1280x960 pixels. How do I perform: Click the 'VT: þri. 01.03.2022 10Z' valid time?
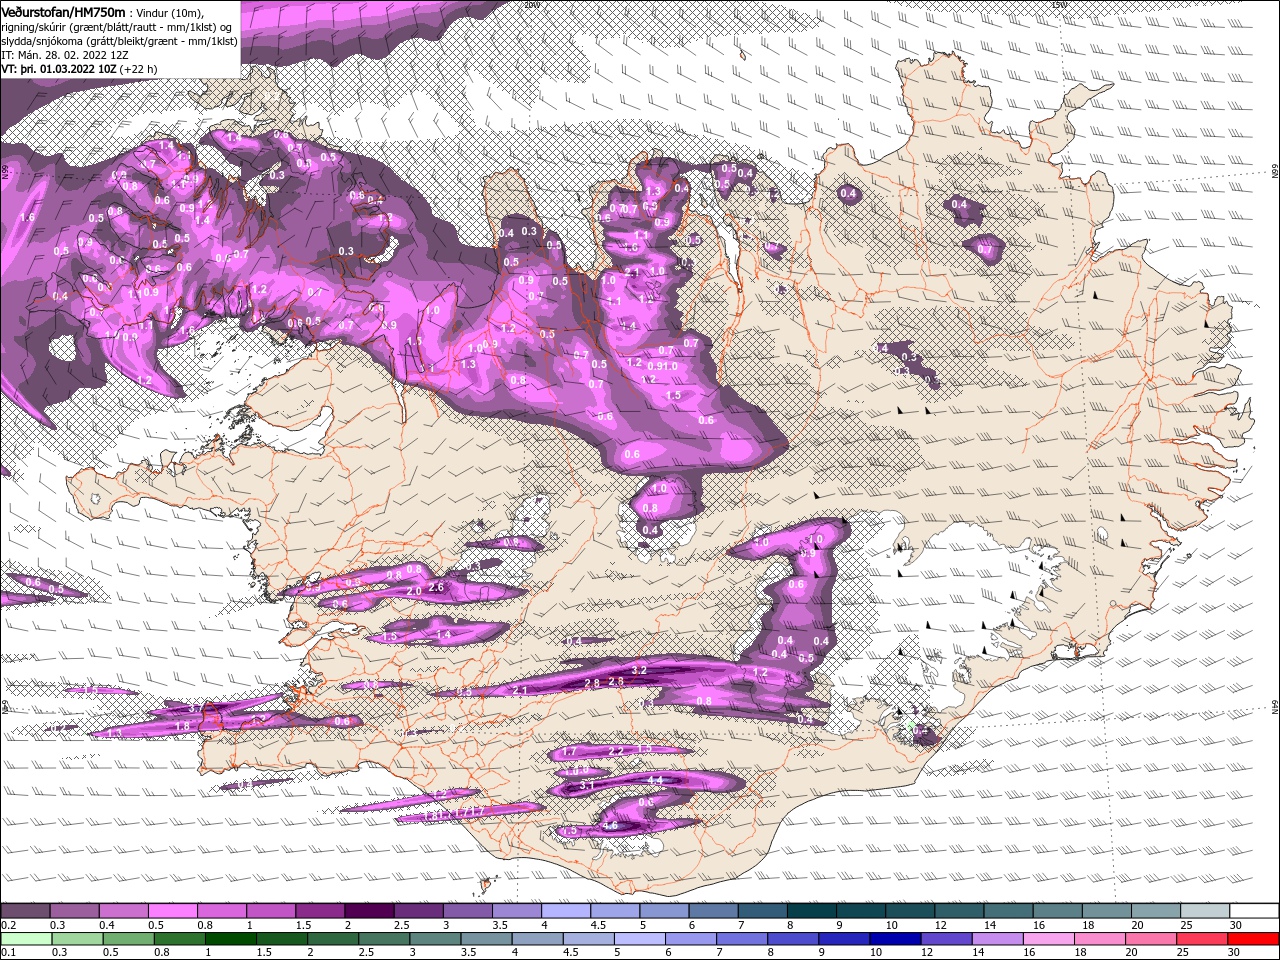tap(59, 70)
